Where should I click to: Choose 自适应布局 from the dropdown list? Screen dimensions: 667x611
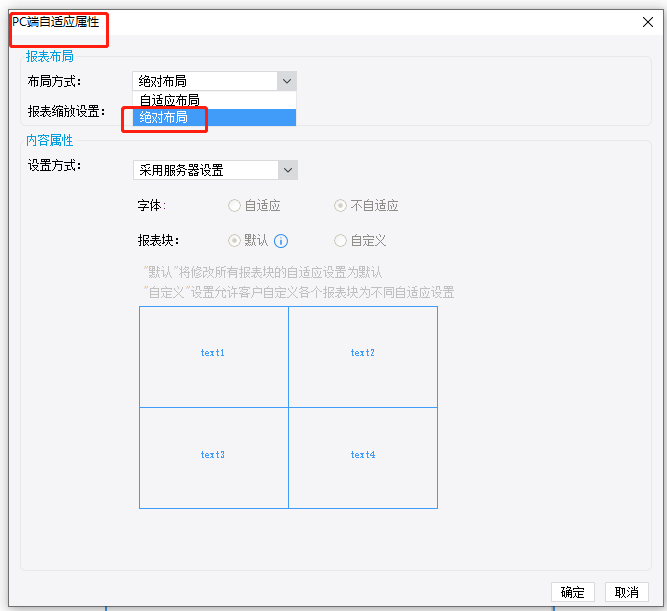pyautogui.click(x=214, y=100)
